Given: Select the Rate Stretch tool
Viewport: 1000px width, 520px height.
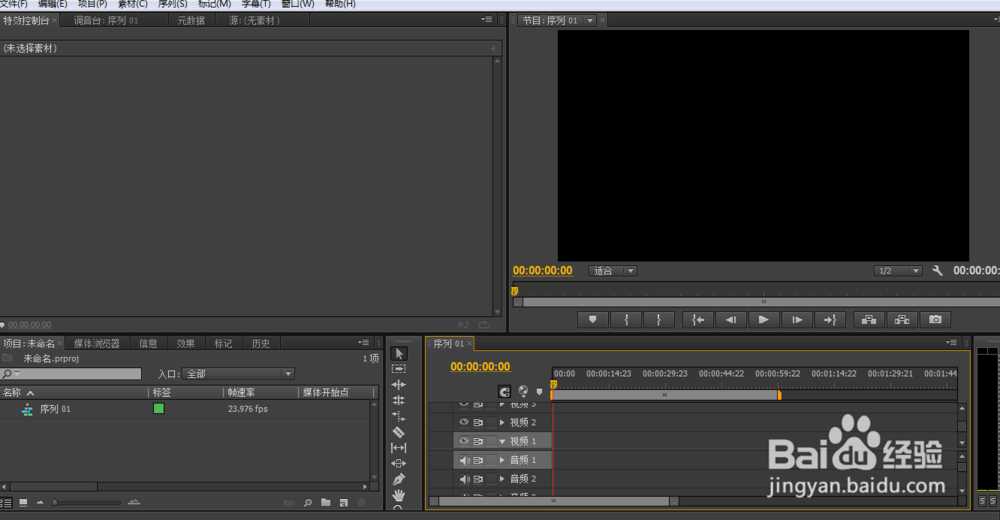Looking at the screenshot, I should pyautogui.click(x=399, y=416).
